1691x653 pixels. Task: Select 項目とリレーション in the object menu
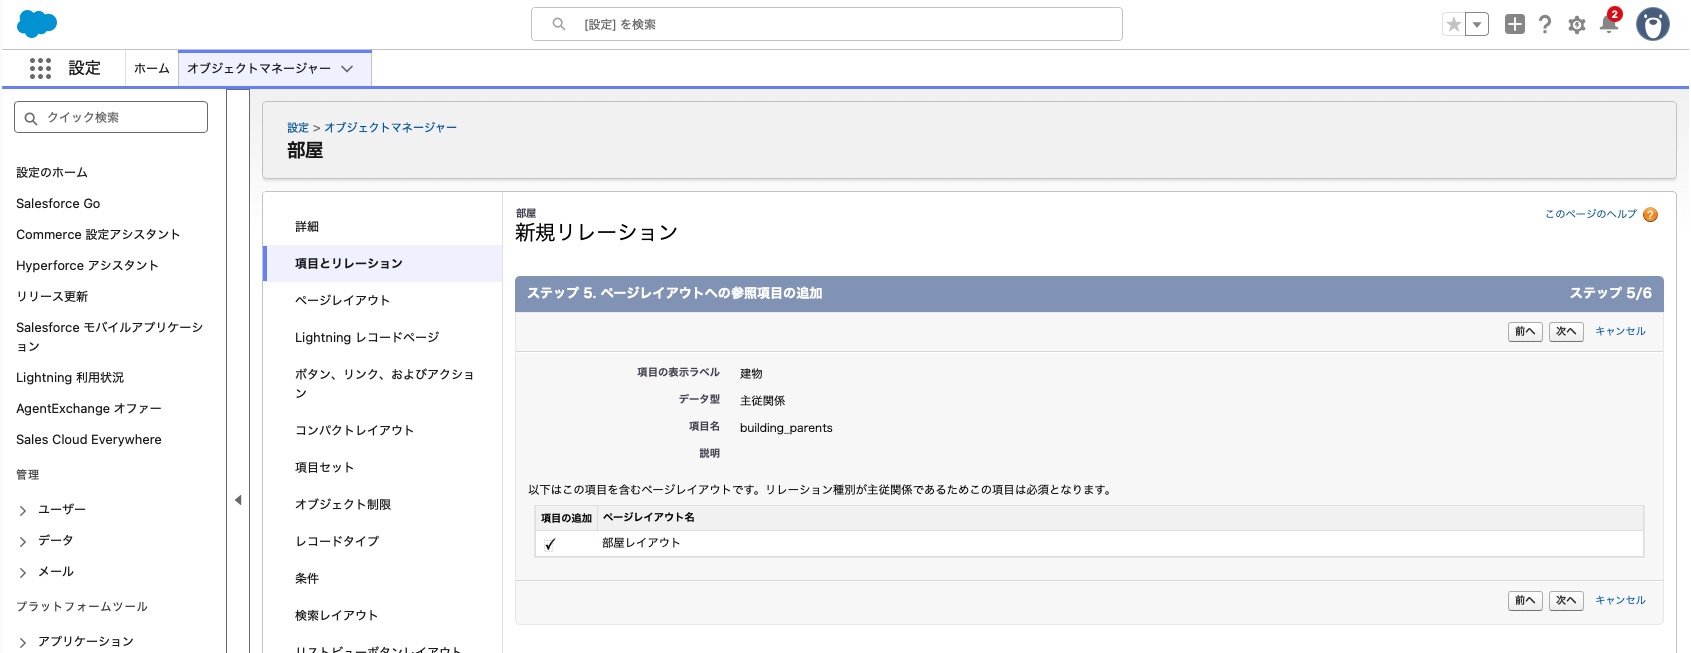pyautogui.click(x=383, y=264)
